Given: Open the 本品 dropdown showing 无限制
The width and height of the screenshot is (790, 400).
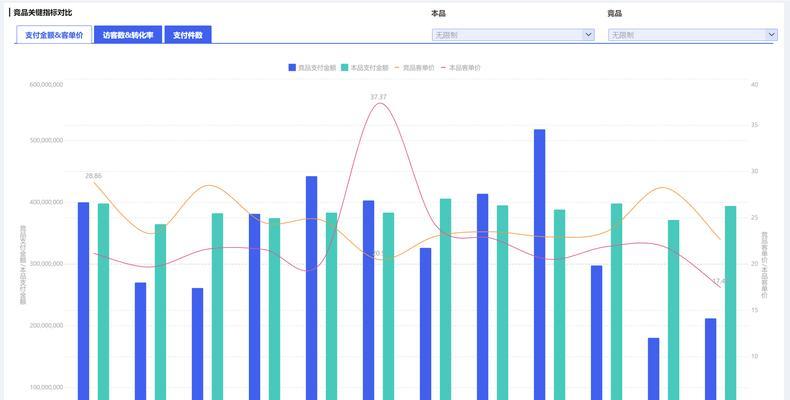Looking at the screenshot, I should click(513, 35).
